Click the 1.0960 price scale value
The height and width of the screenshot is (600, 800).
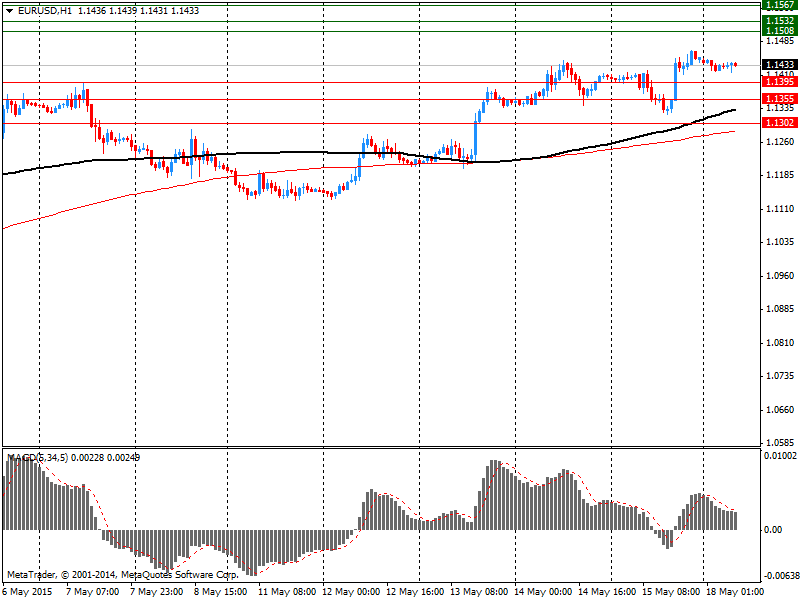pyautogui.click(x=780, y=276)
